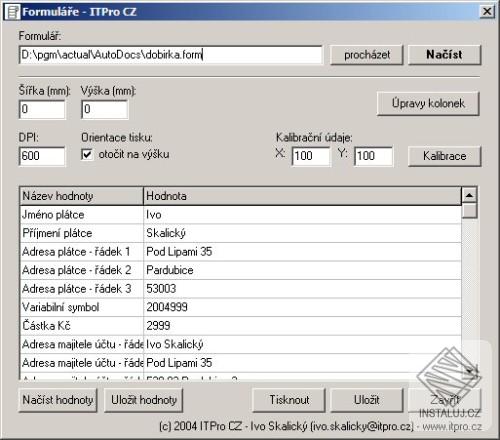500x440 pixels.
Task: Click the Šířka (mm) input field
Action: [42, 109]
